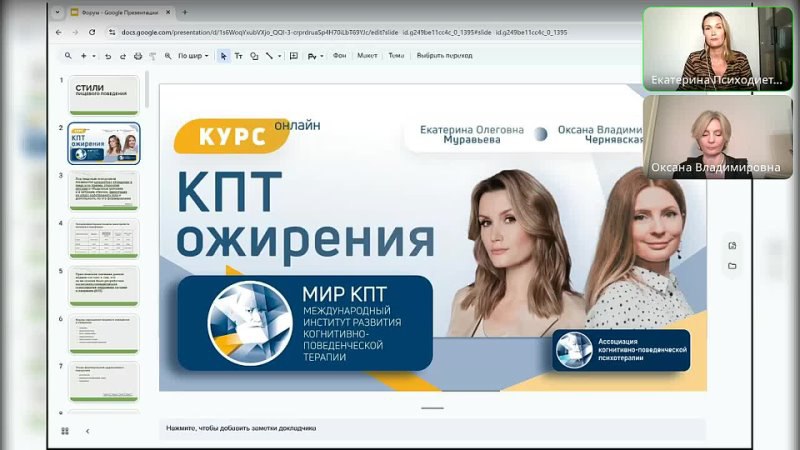The width and height of the screenshot is (800, 450).
Task: Click the yellow 'КУРС' badge on slide
Action: point(231,136)
